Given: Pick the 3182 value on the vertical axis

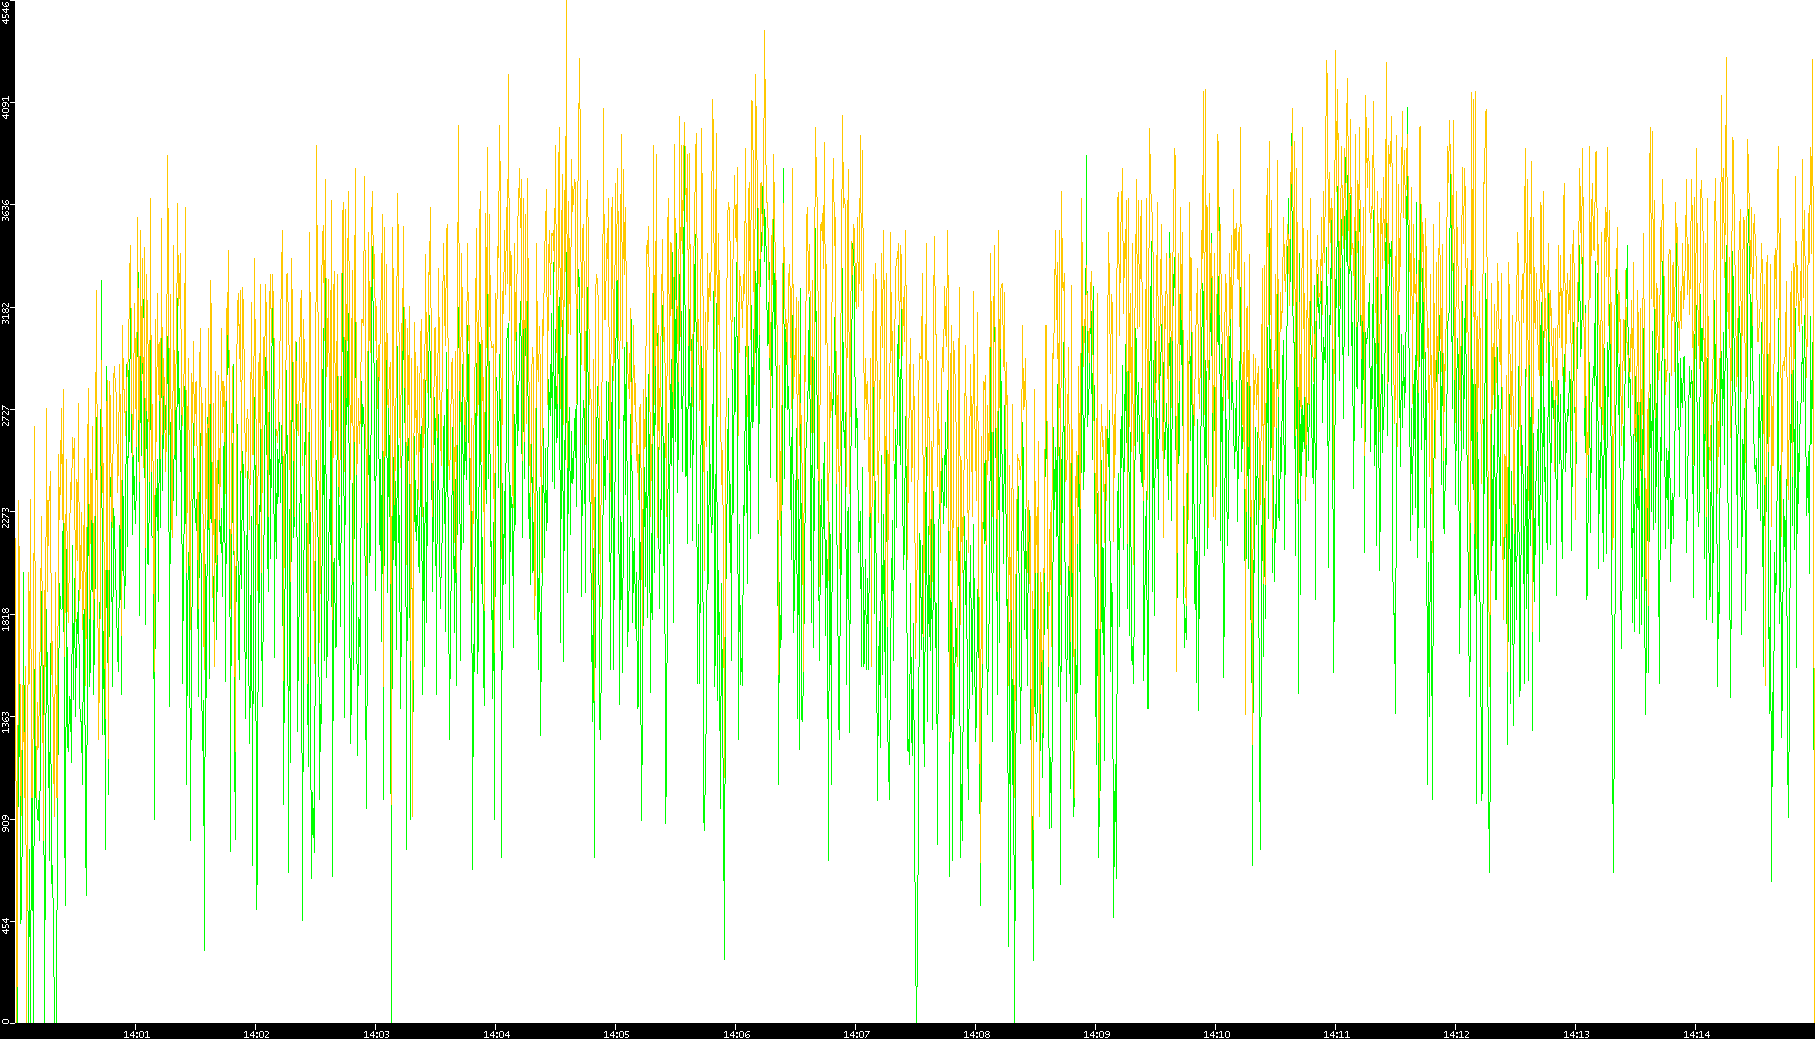Looking at the screenshot, I should point(6,312).
